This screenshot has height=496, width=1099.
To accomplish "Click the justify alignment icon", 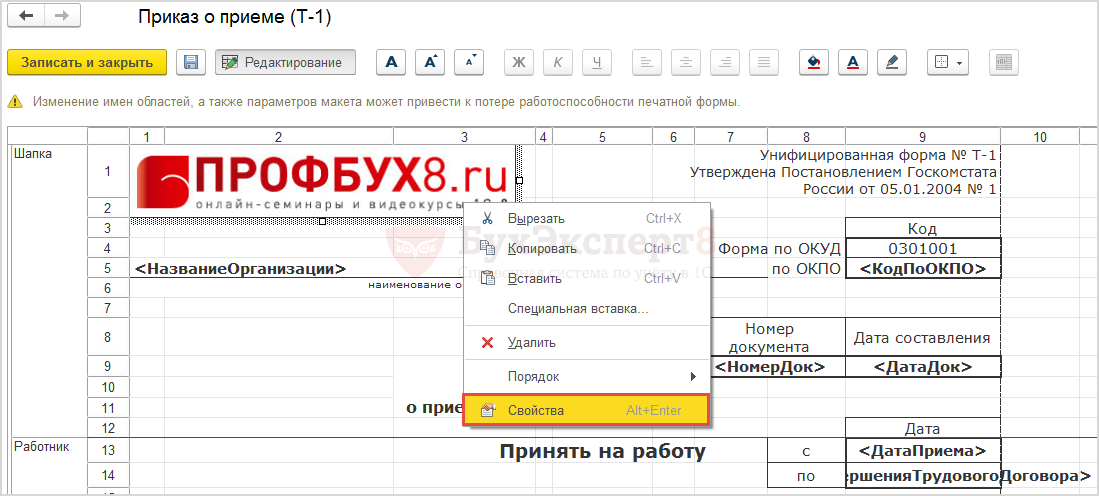I will pyautogui.click(x=764, y=62).
